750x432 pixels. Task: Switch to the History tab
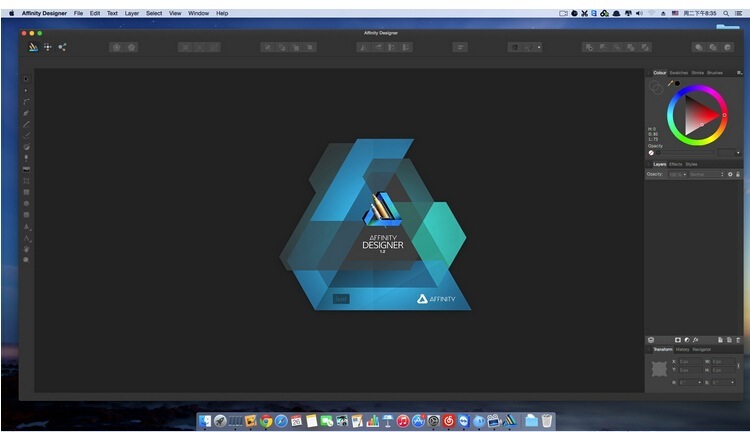click(x=682, y=349)
